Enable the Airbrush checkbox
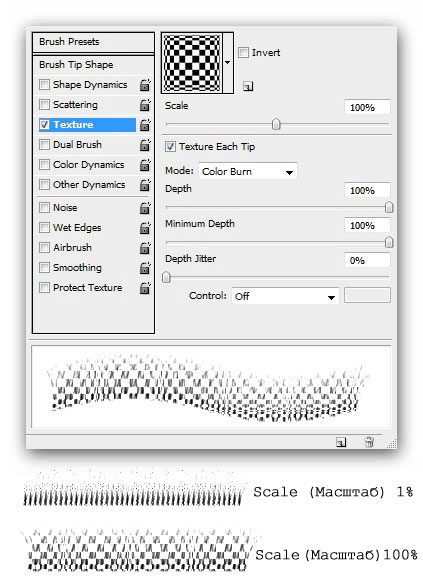 [x=44, y=247]
